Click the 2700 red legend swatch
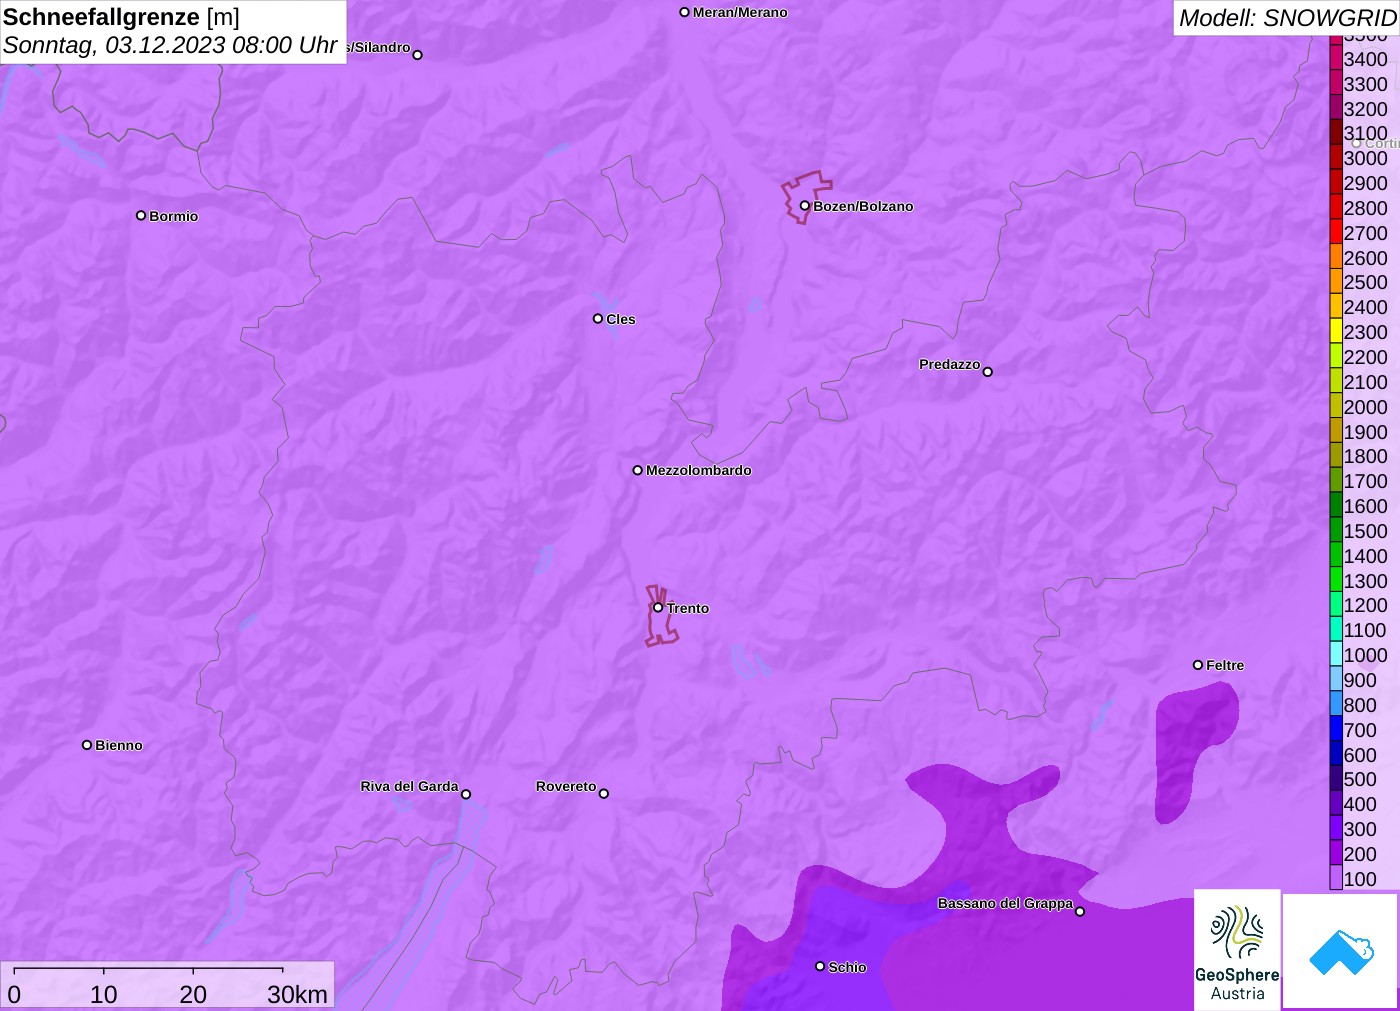Viewport: 1400px width, 1011px height. (x=1336, y=233)
